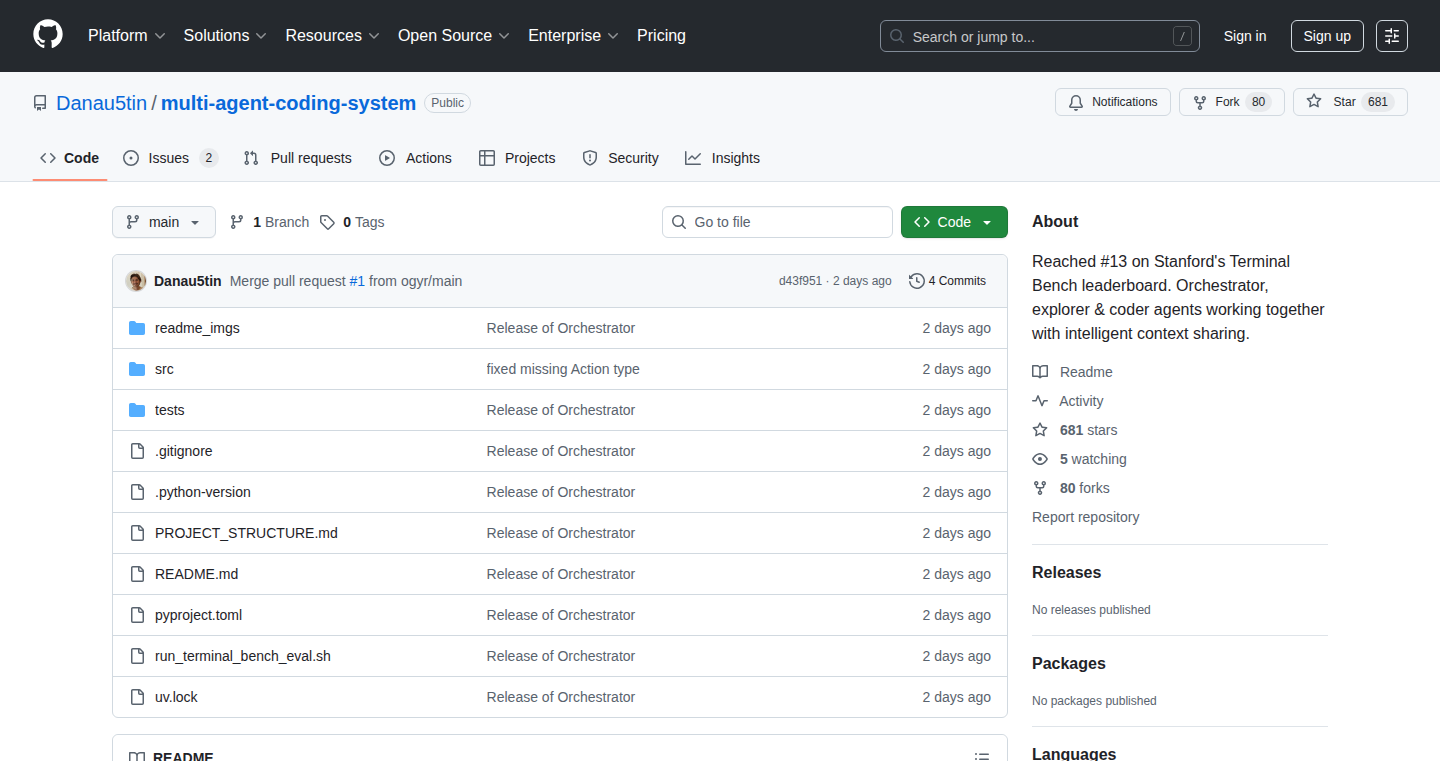Screen dimensions: 1440x761
Task: Click the commit history clock icon
Action: point(916,281)
